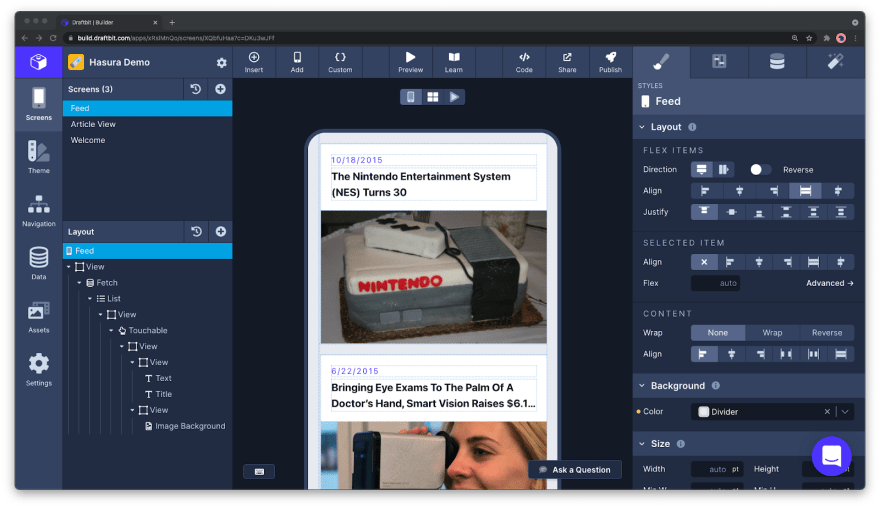Click the Custom code toolbar button
Viewport: 880px width, 508px height.
point(340,62)
